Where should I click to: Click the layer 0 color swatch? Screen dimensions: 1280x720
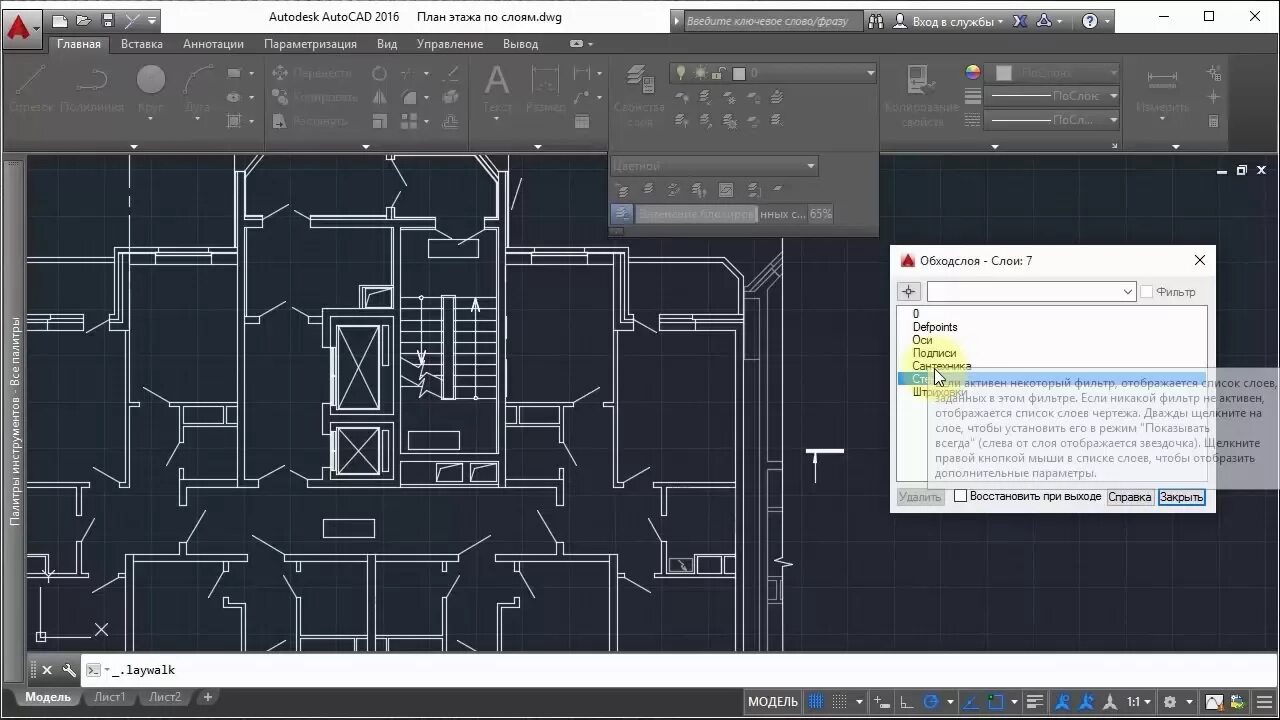click(x=739, y=73)
